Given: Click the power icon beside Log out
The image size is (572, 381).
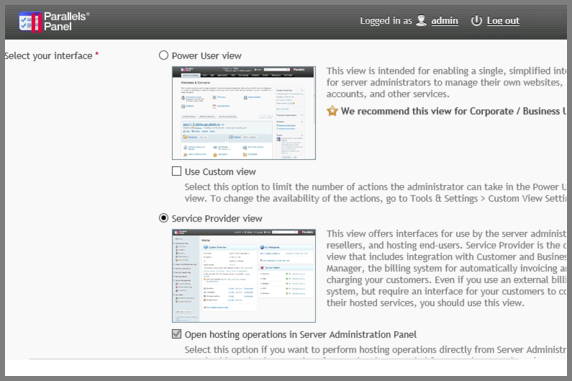Looking at the screenshot, I should [476, 20].
